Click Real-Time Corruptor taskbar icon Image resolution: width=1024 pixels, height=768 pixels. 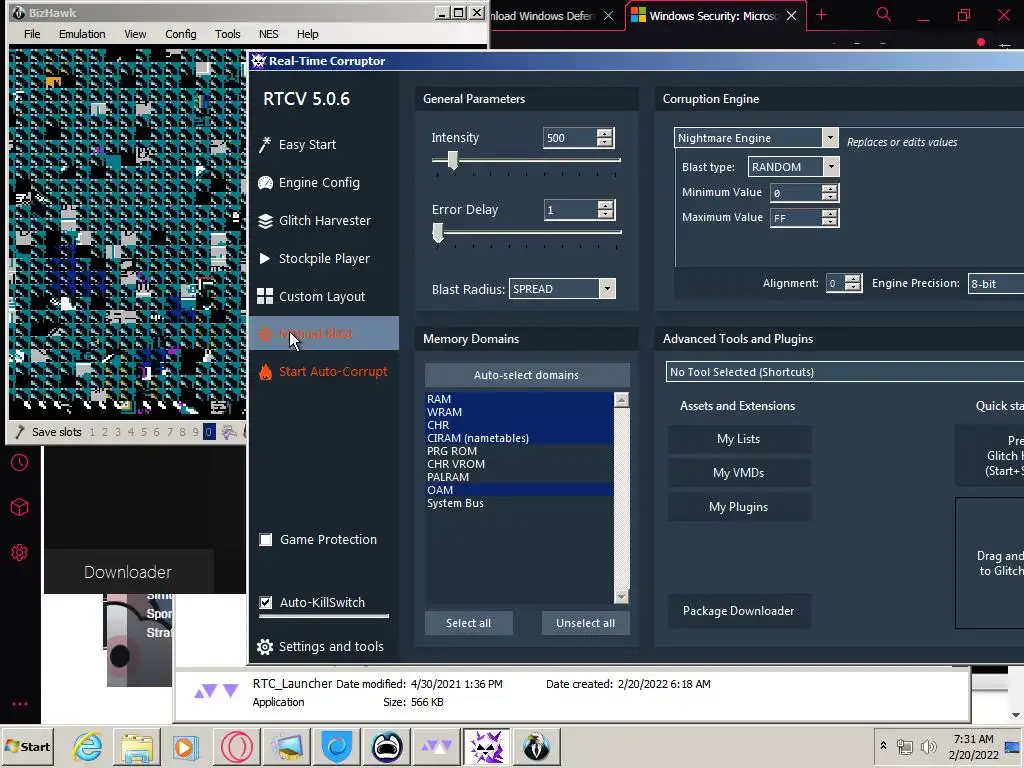tap(487, 746)
